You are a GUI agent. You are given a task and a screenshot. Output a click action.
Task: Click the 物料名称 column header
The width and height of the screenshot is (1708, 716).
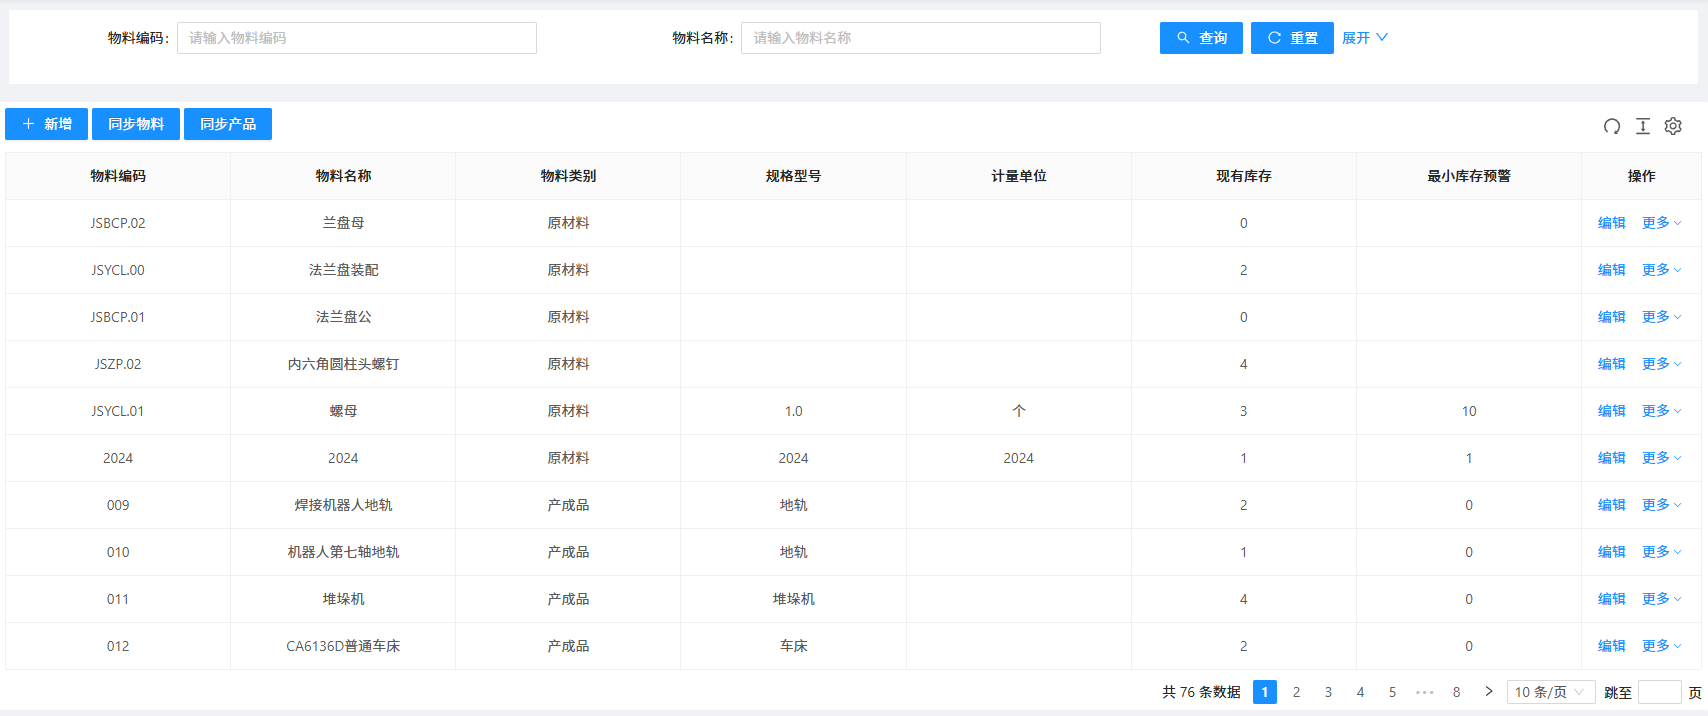(x=343, y=176)
